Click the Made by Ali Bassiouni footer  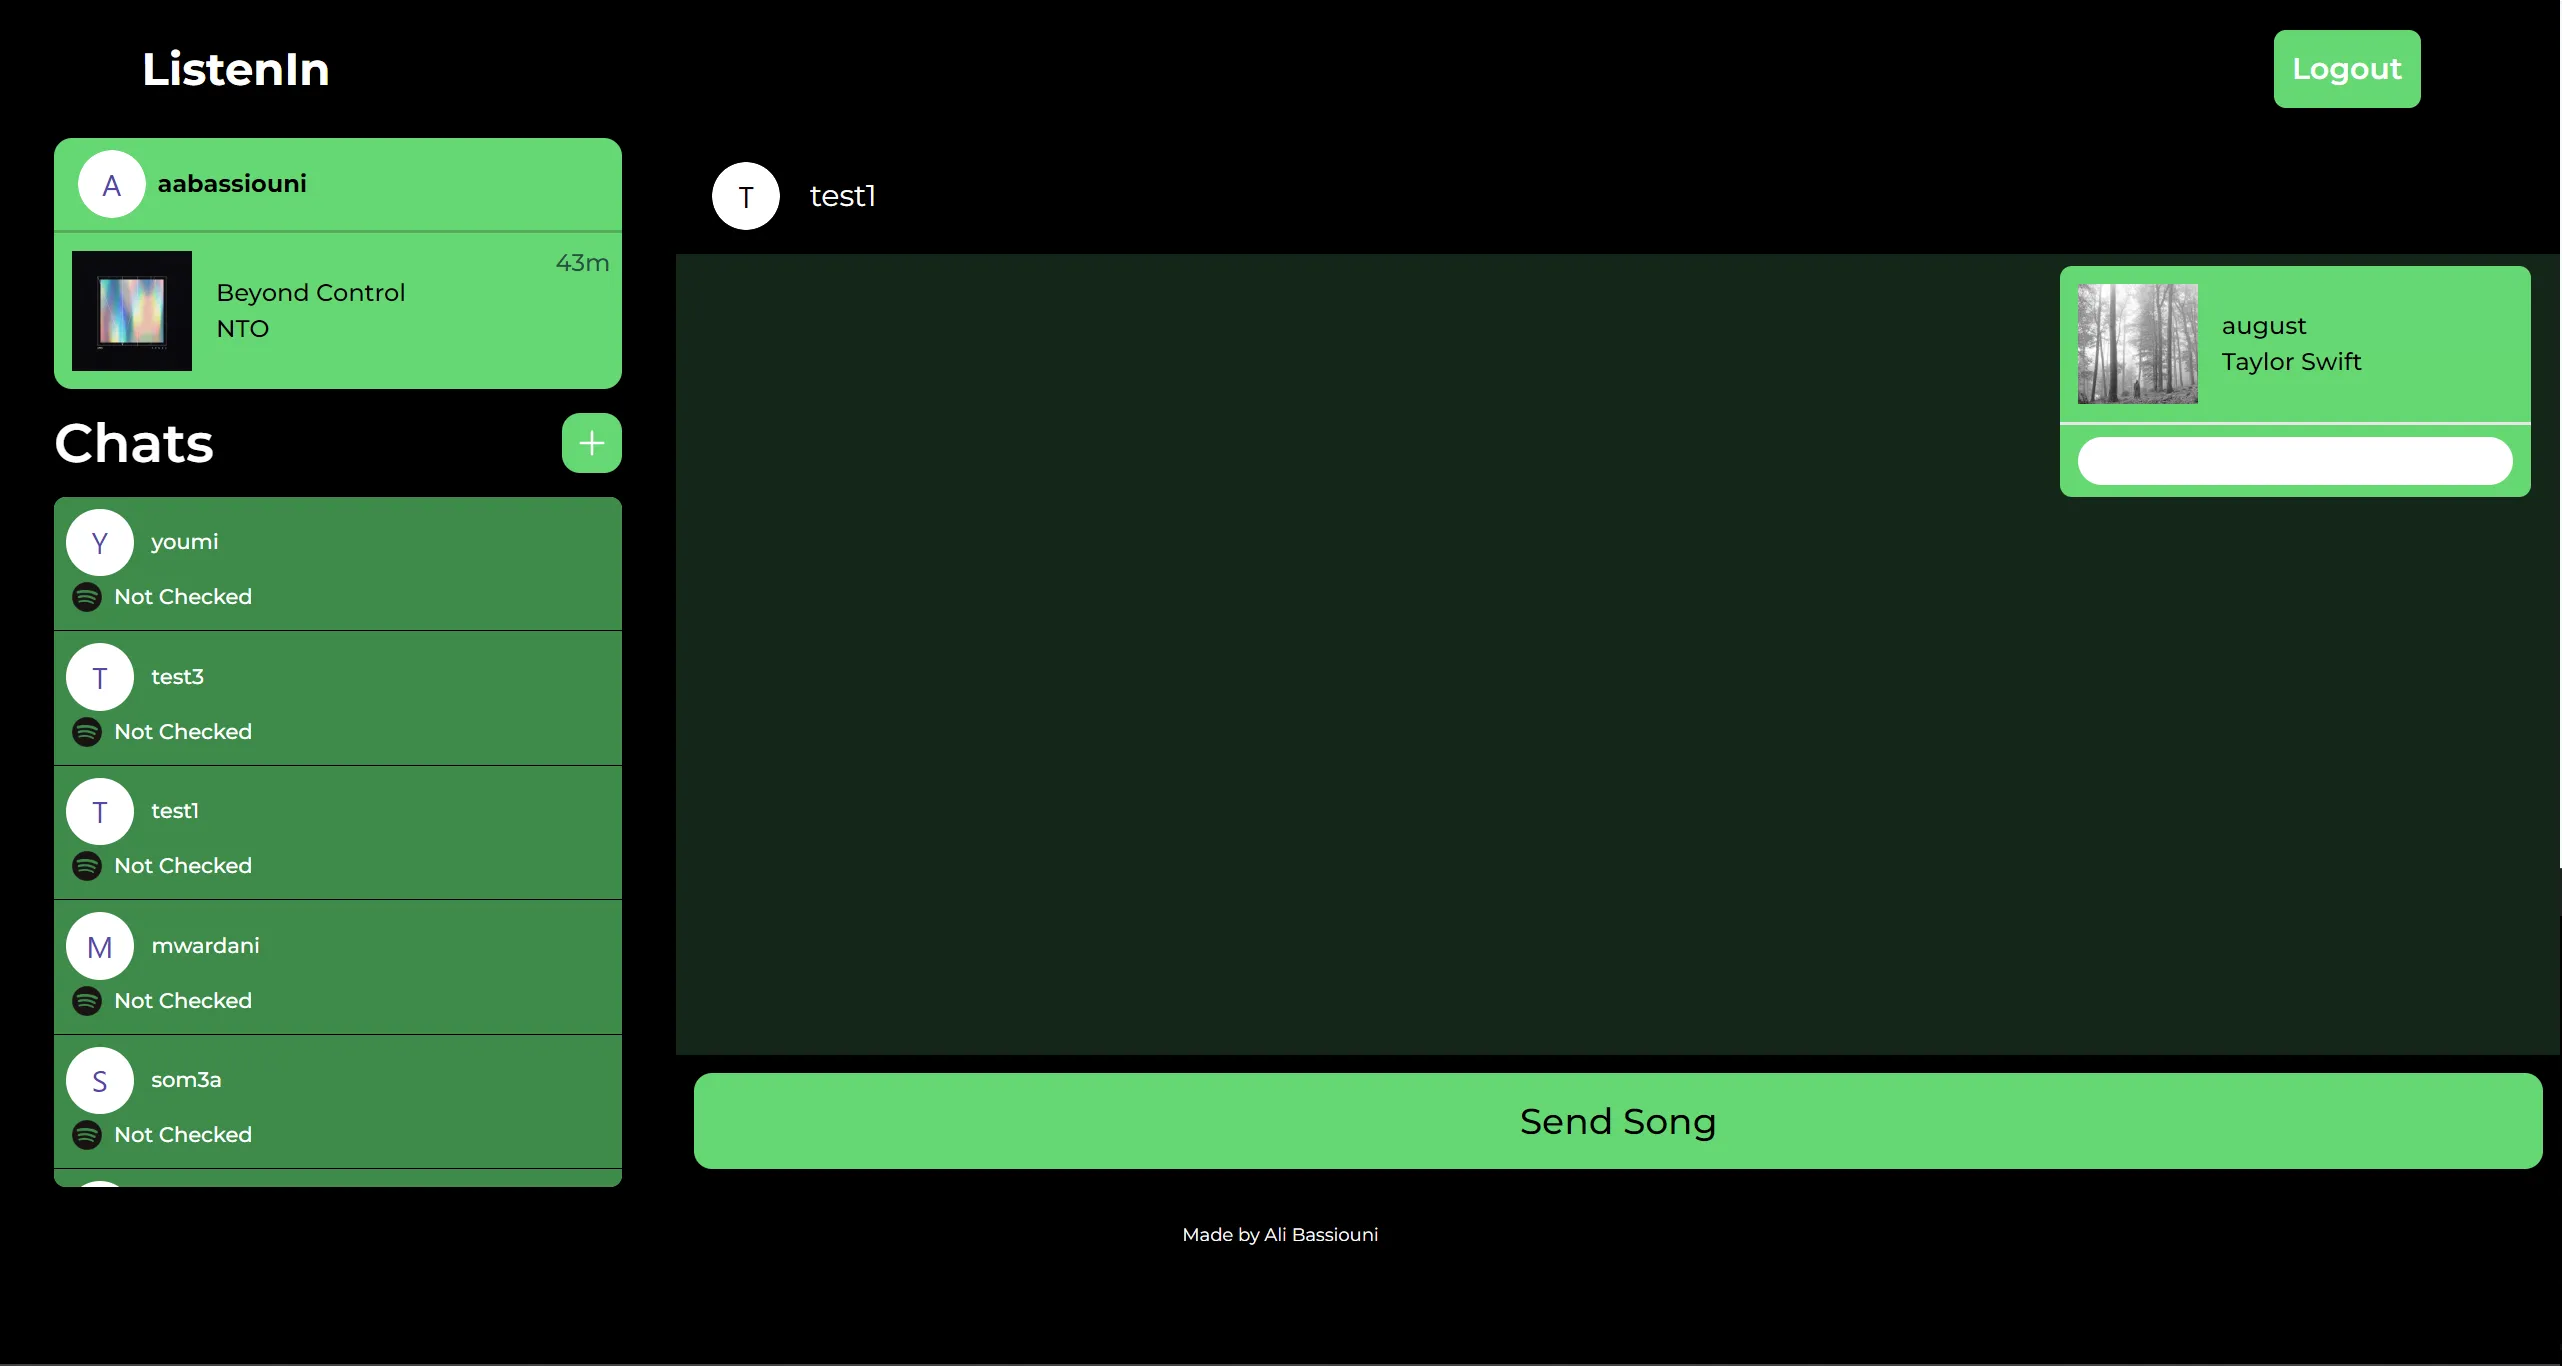(1280, 1235)
